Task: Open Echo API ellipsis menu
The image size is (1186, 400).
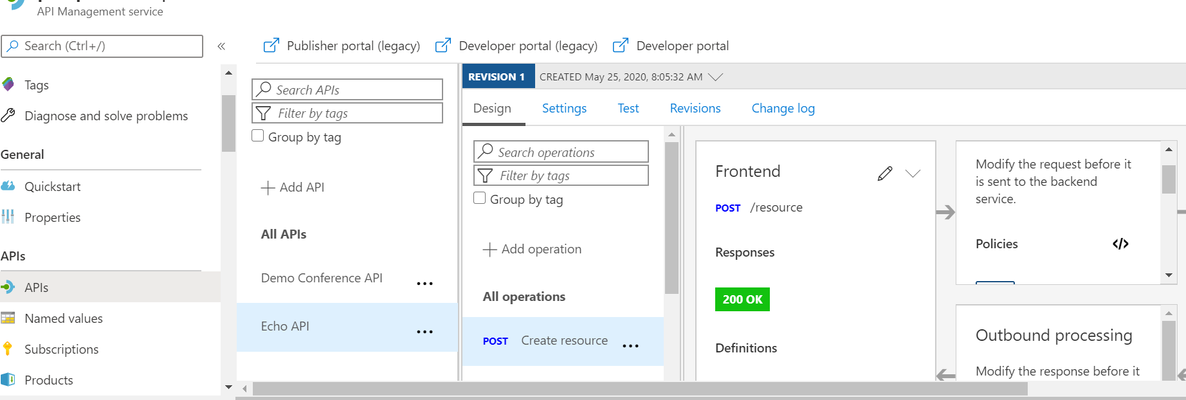Action: pos(425,331)
